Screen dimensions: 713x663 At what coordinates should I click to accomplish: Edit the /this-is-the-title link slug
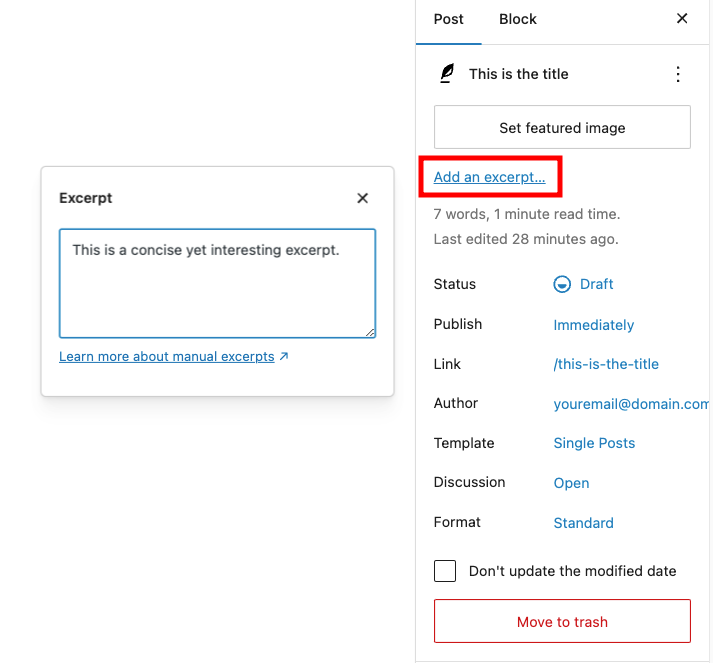point(606,364)
